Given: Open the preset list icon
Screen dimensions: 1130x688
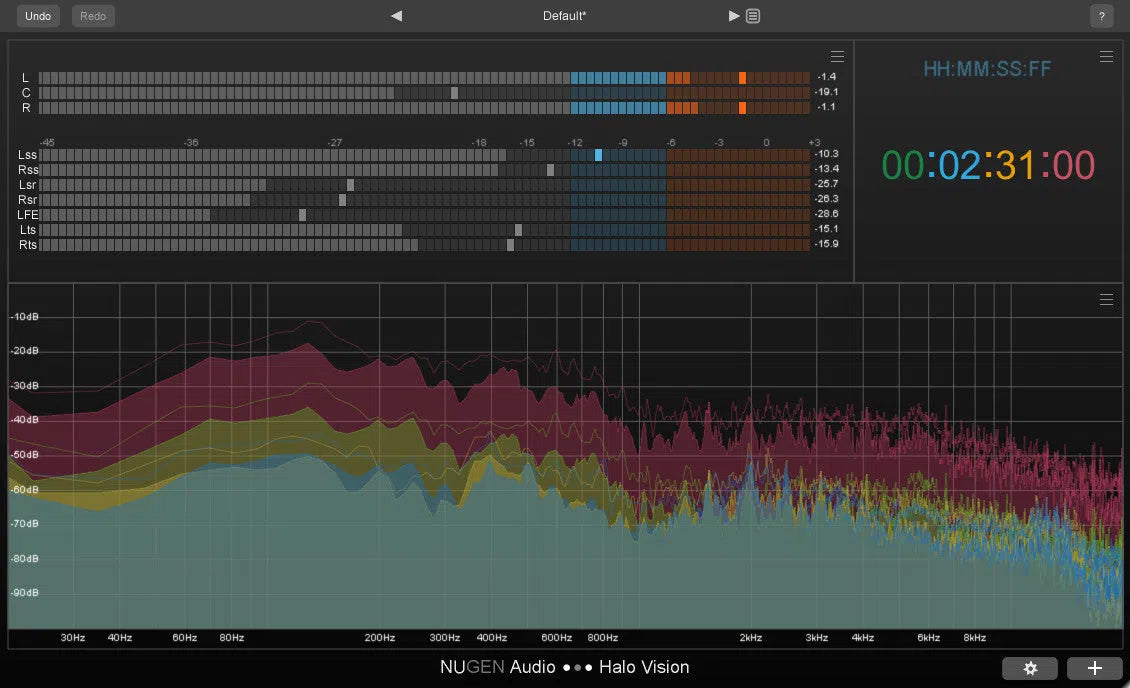Looking at the screenshot, I should pos(752,15).
